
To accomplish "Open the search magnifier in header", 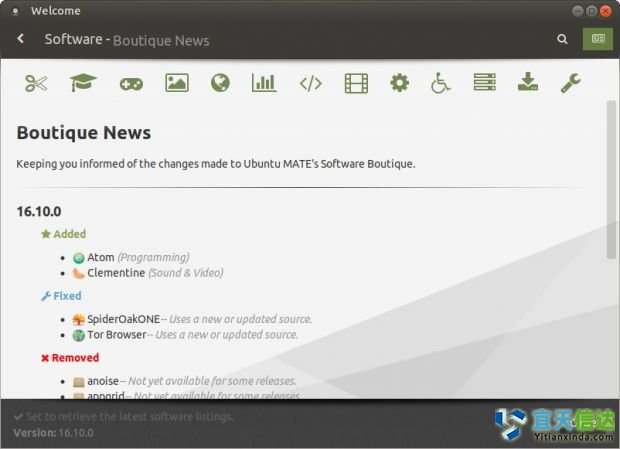I will (x=563, y=40).
